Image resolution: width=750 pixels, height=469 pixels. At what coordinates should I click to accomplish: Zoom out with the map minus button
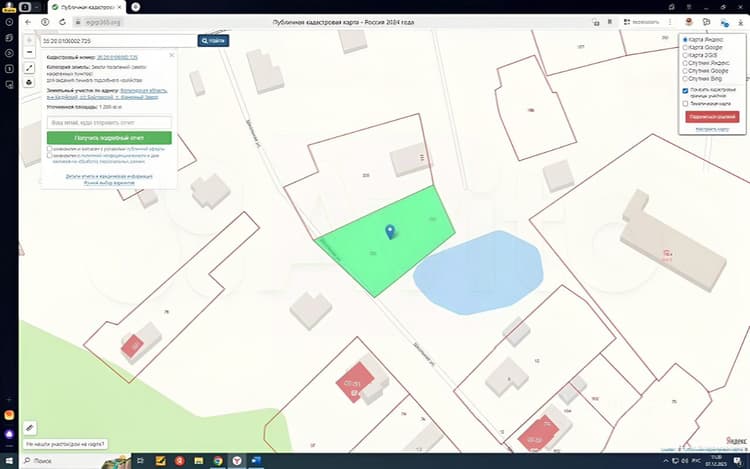[x=30, y=52]
